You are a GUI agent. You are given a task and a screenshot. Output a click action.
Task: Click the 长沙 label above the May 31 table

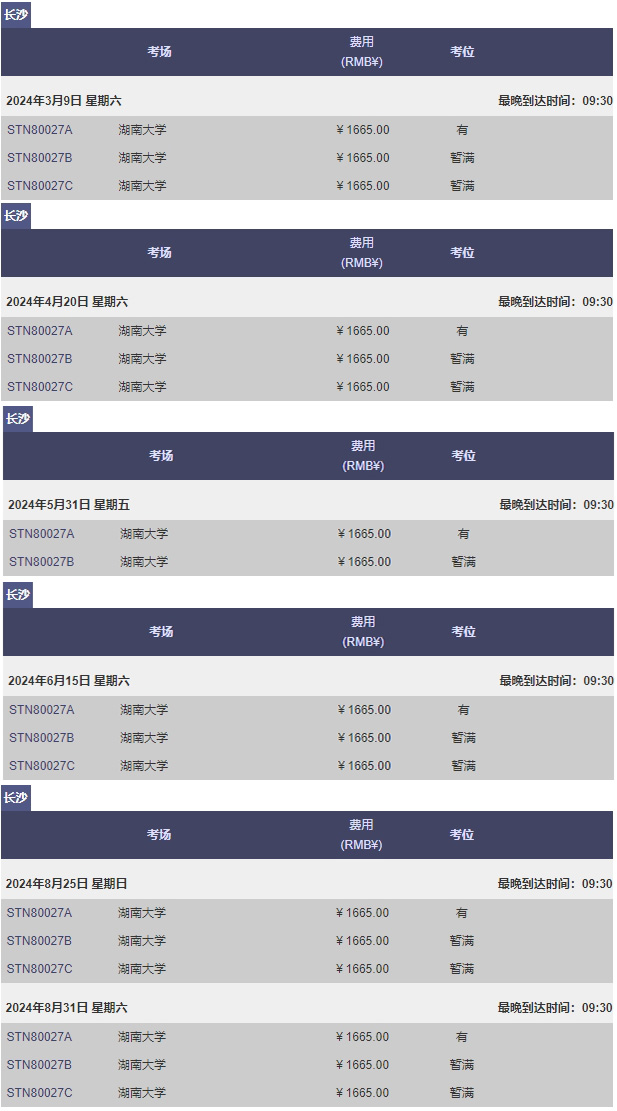click(x=18, y=419)
